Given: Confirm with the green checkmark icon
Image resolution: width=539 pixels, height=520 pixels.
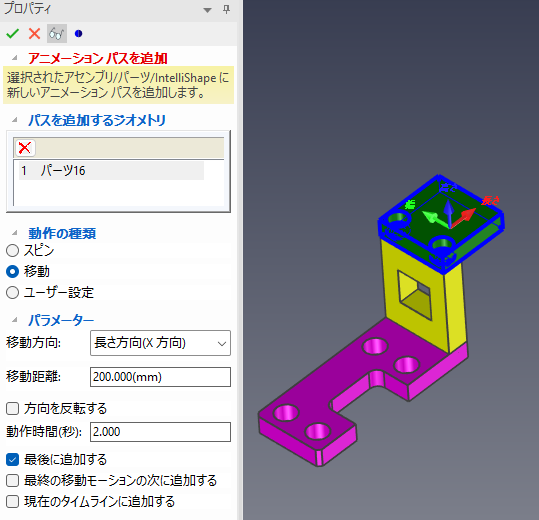Looking at the screenshot, I should coord(12,33).
